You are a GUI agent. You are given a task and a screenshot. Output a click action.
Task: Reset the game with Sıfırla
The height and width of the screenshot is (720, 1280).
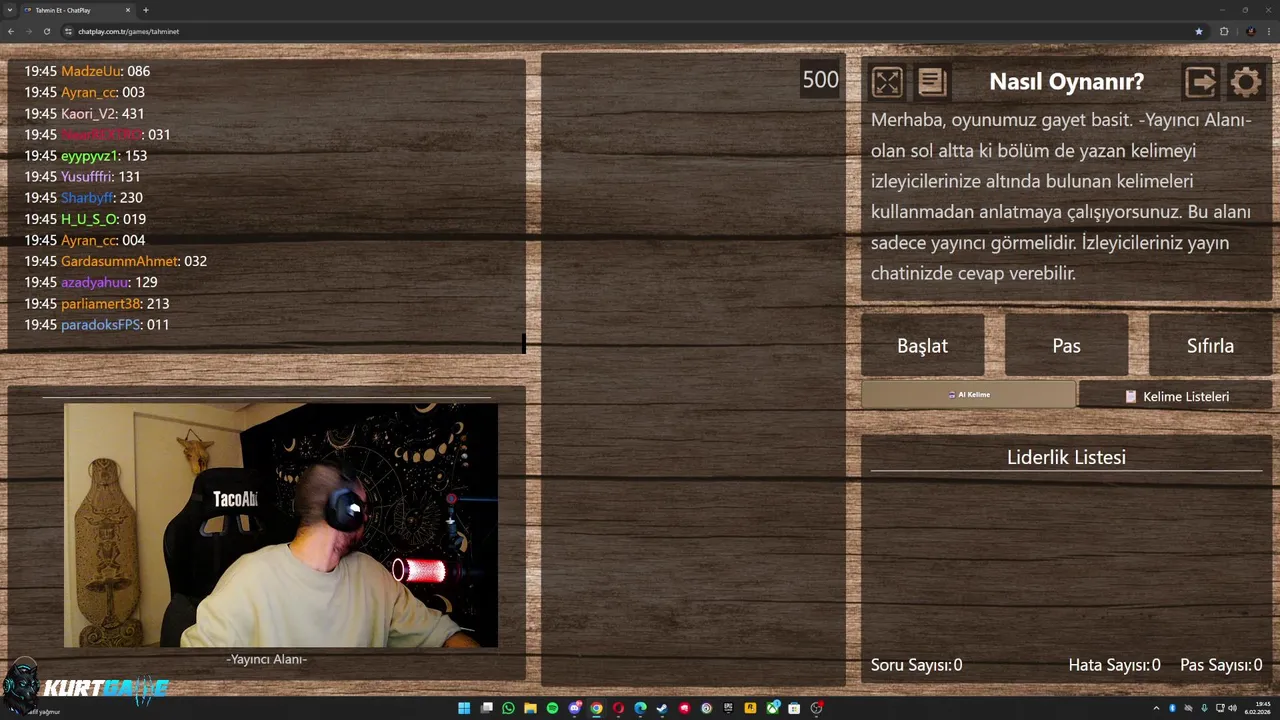click(x=1210, y=346)
